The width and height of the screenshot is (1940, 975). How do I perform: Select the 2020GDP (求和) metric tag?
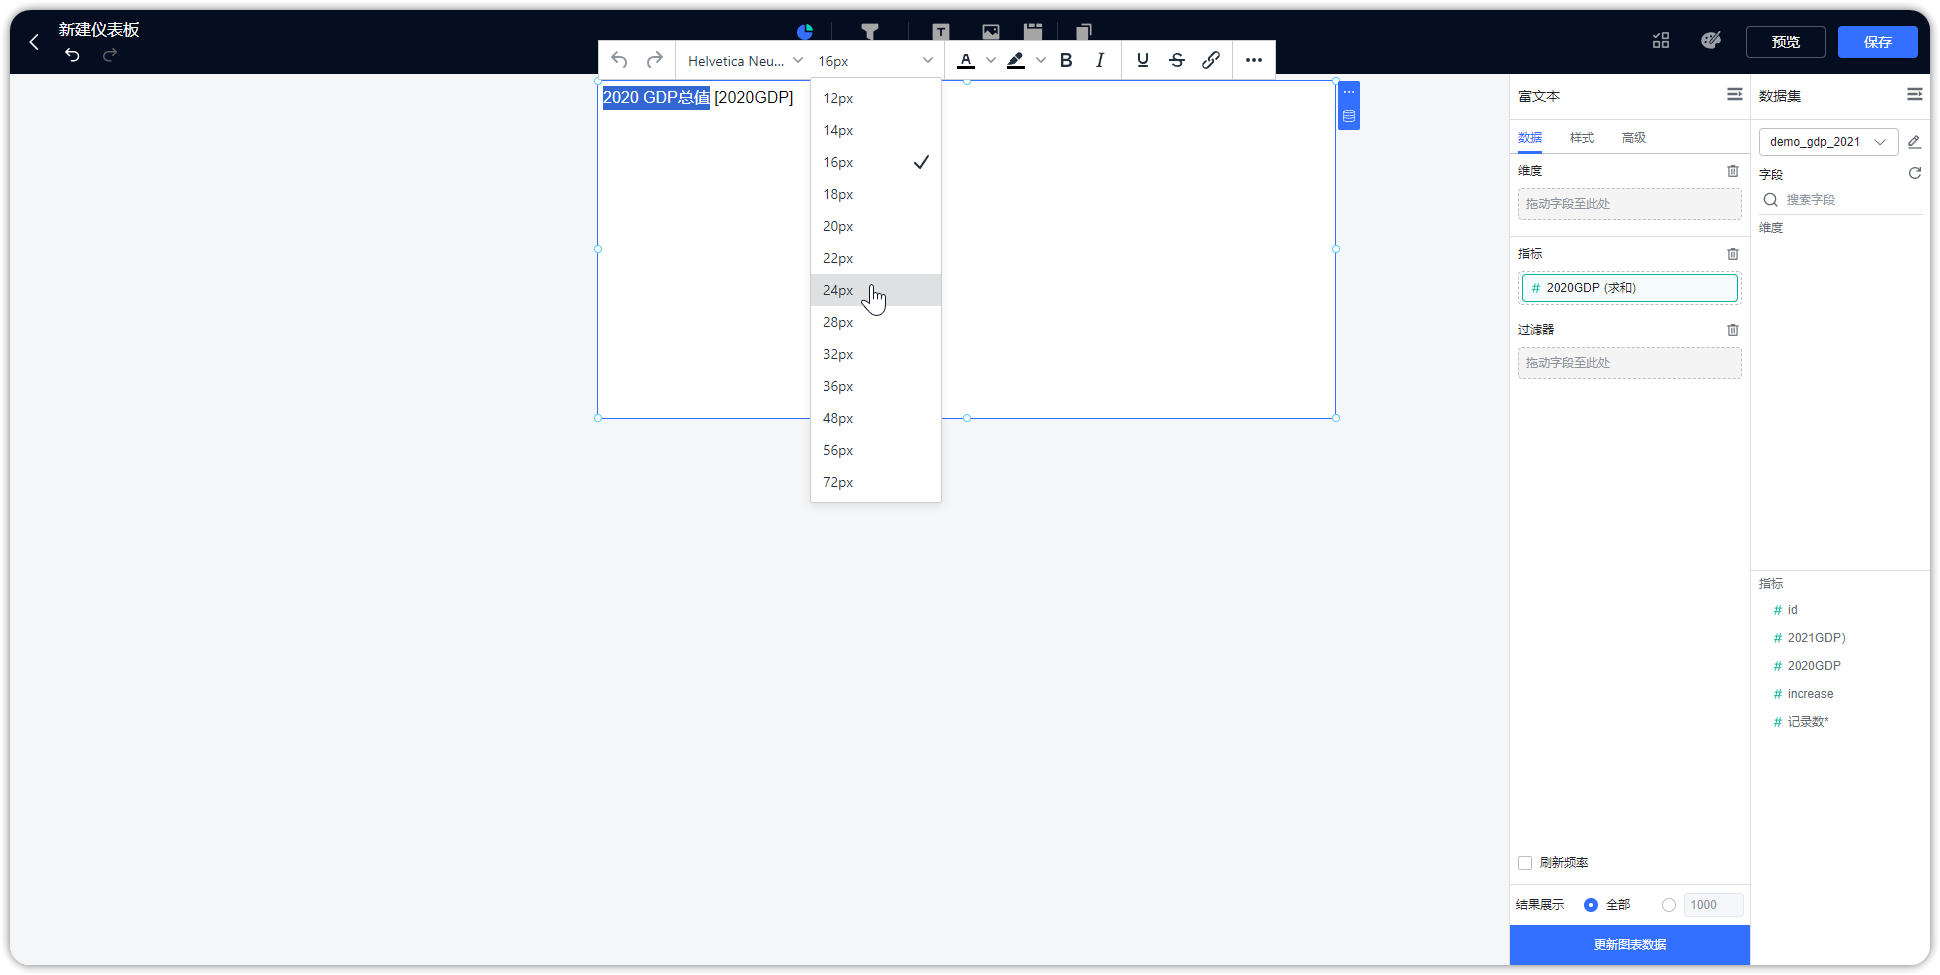[1630, 288]
